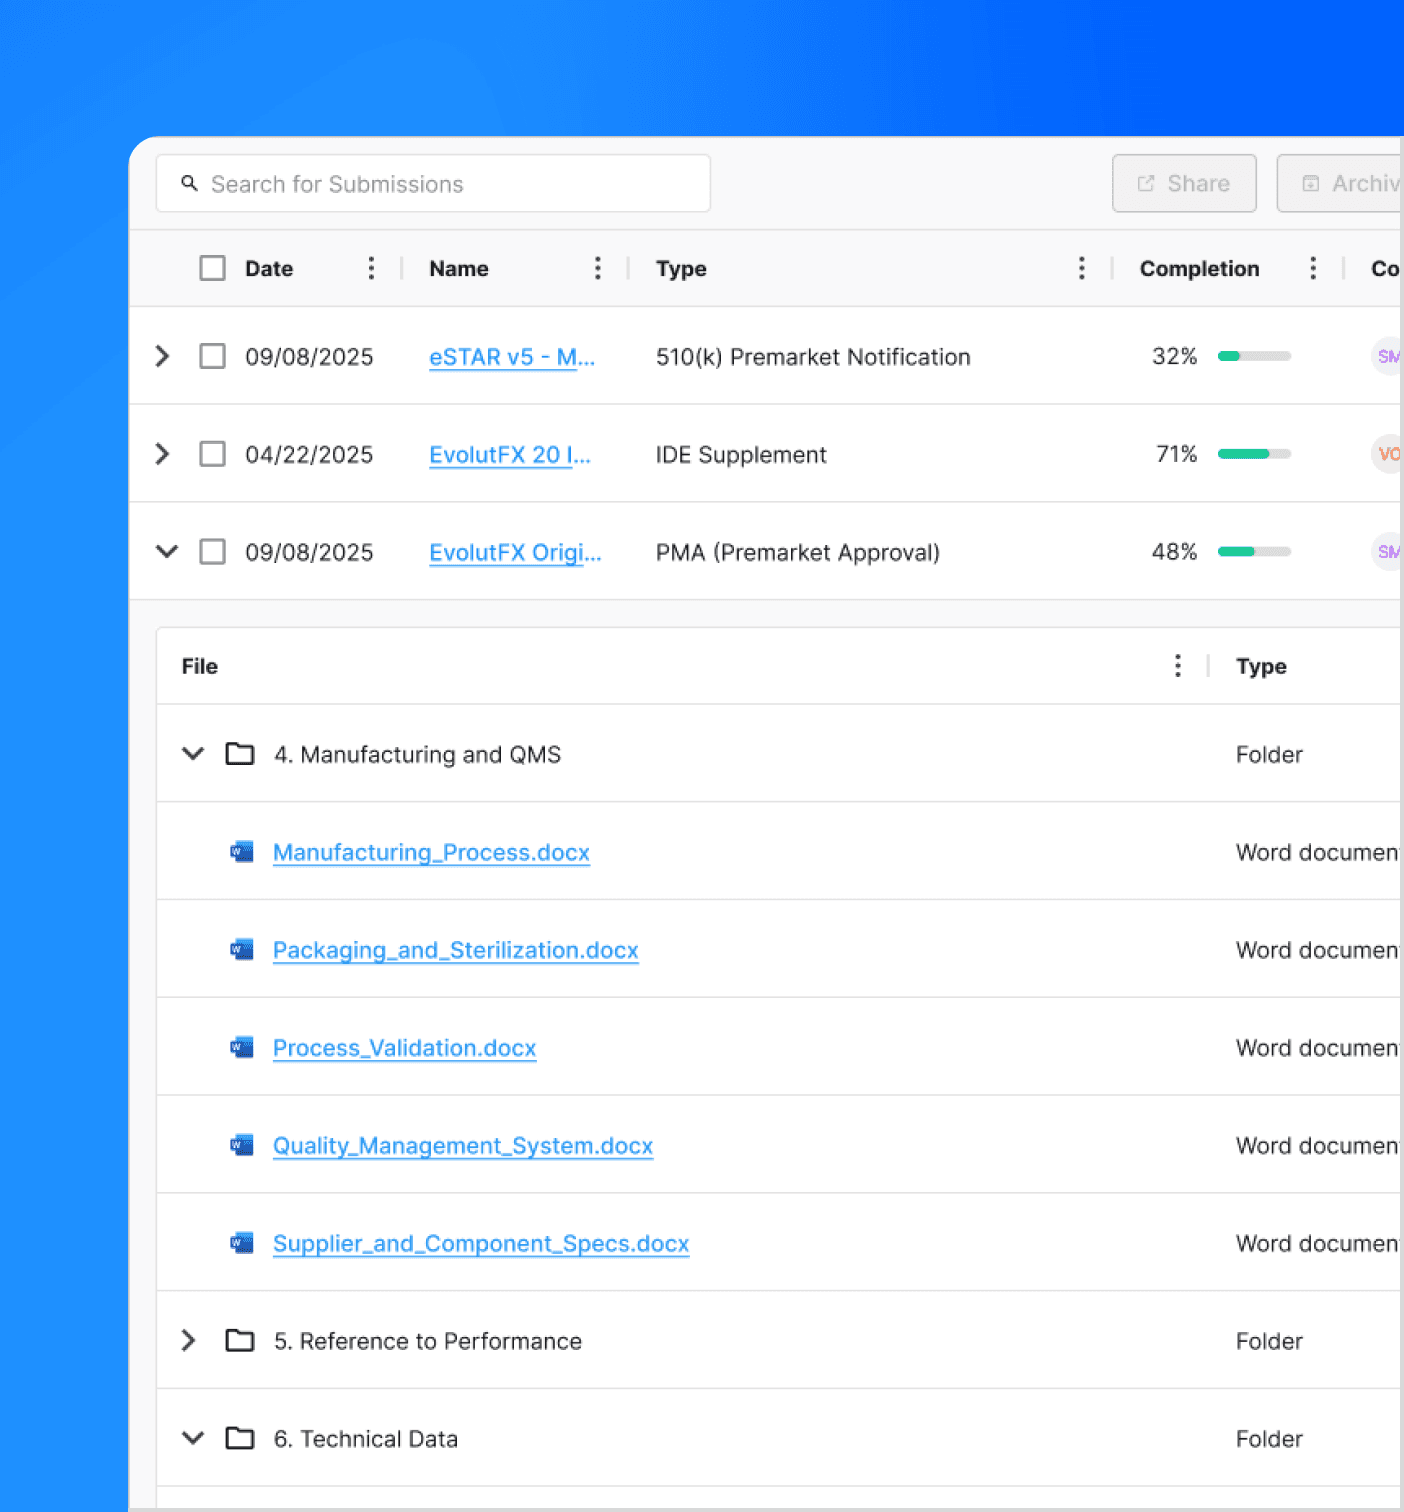Click the 48% completion value

(x=1174, y=552)
